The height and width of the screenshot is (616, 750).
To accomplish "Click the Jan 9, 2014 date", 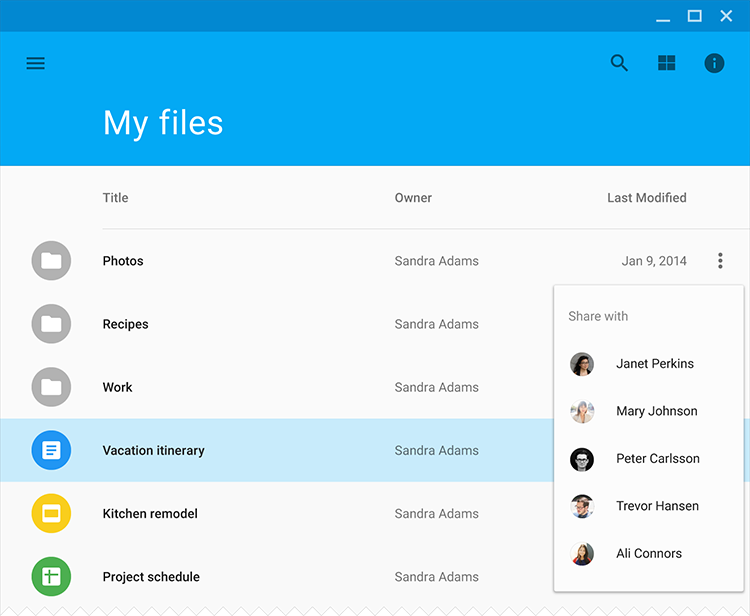I will pos(654,261).
